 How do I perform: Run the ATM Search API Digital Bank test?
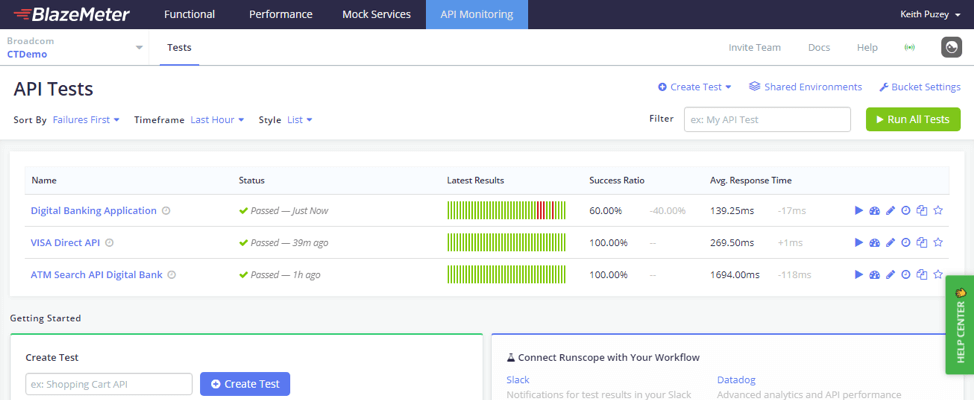tap(859, 275)
